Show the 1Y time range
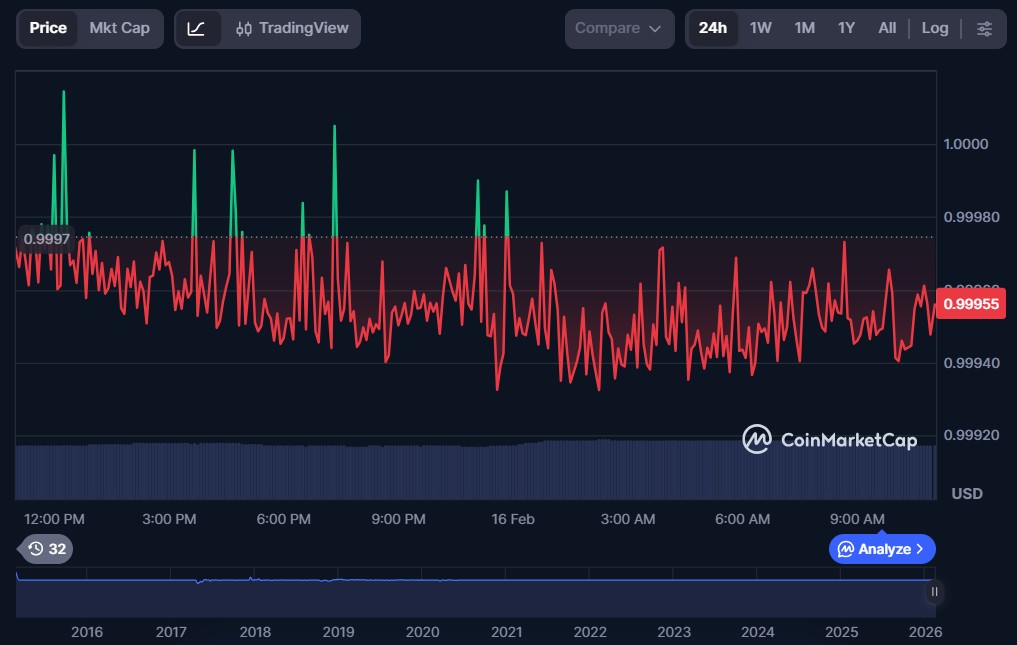The height and width of the screenshot is (645, 1017). click(x=846, y=29)
